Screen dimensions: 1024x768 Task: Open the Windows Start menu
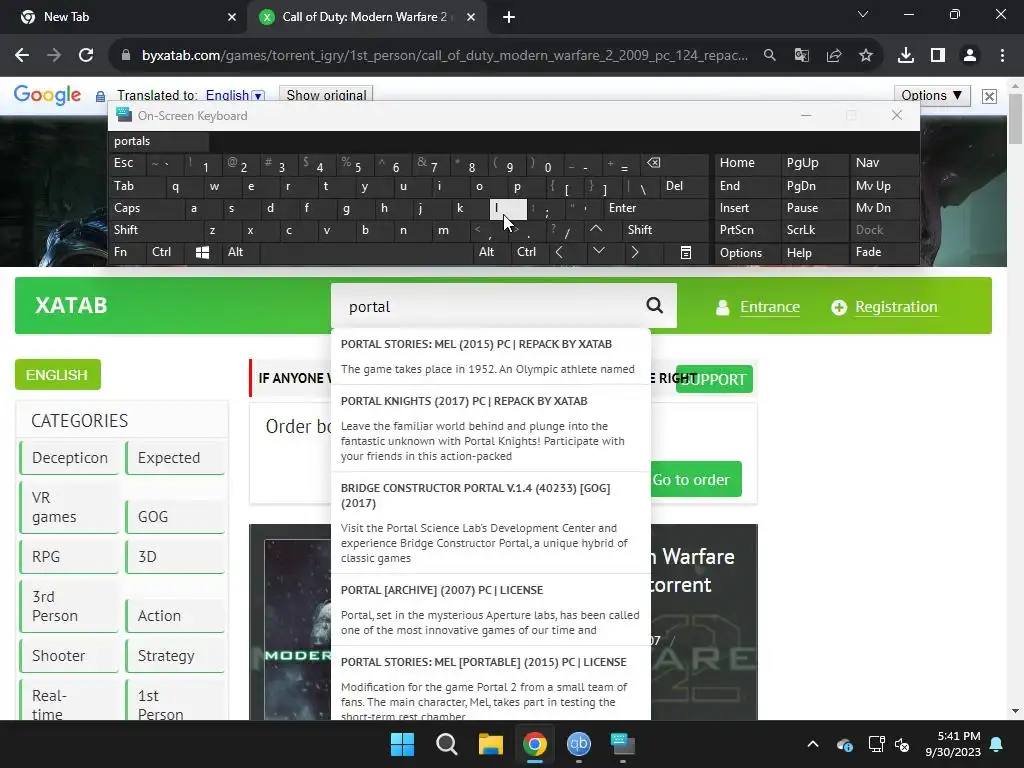tap(402, 744)
